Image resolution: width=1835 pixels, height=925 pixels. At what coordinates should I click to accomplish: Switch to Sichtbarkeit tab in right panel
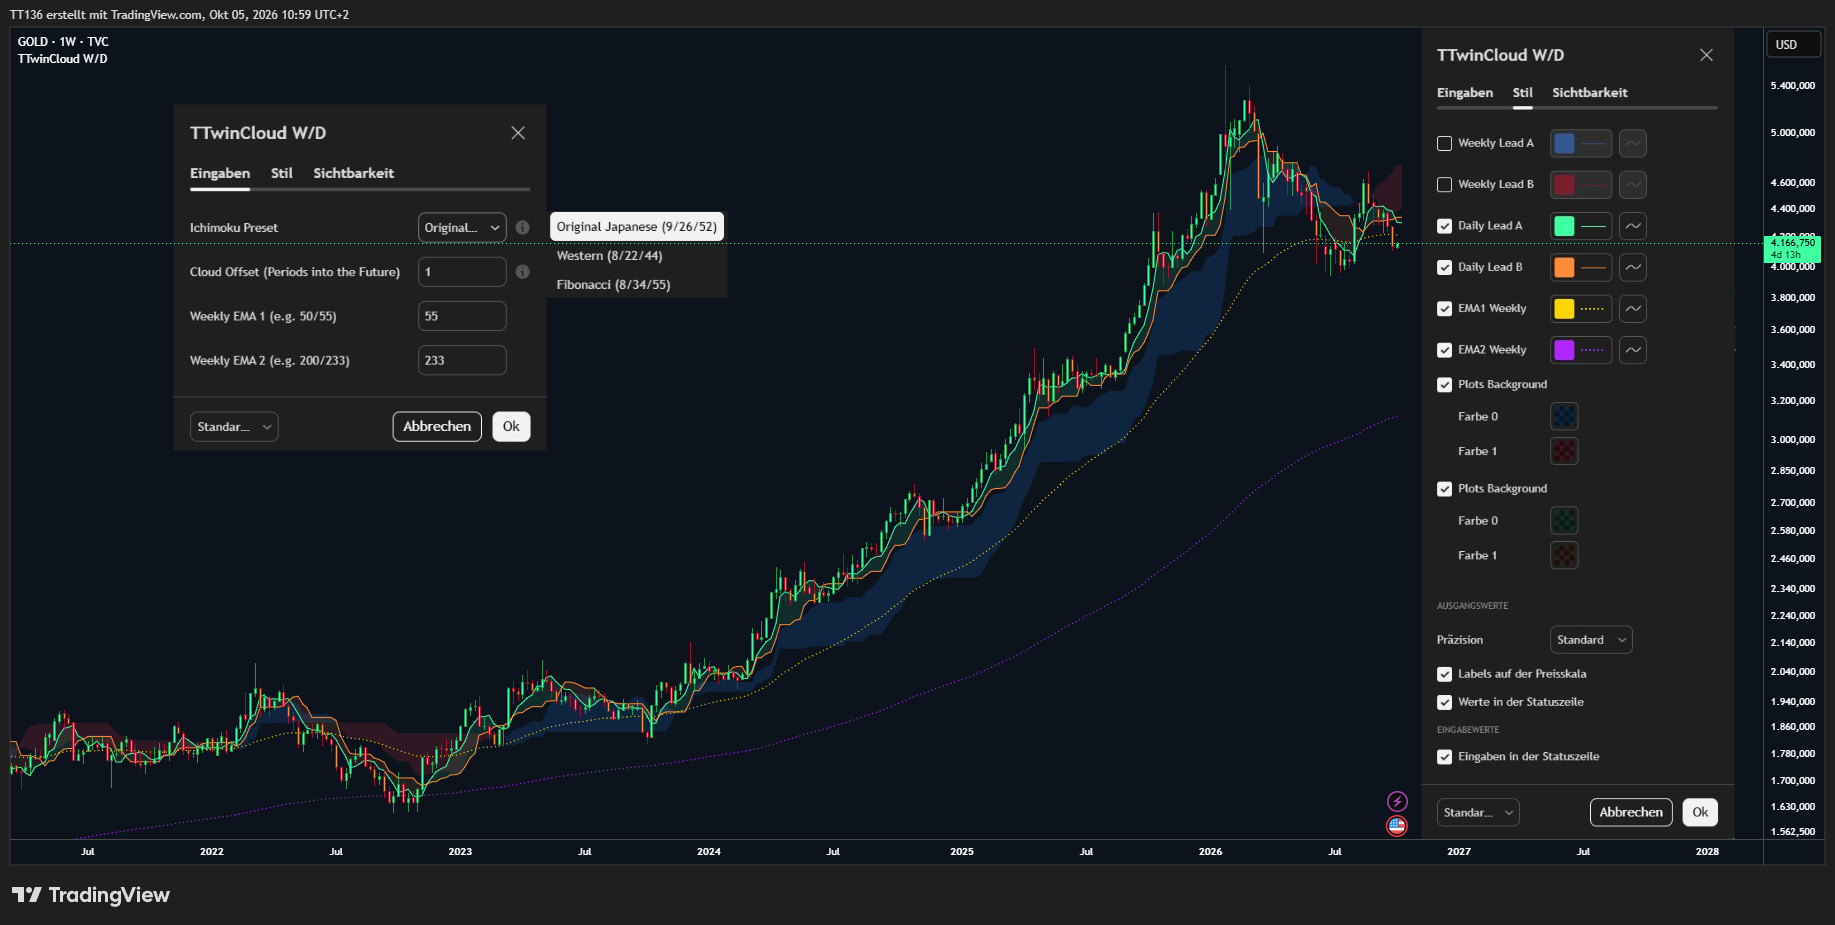[x=1590, y=93]
